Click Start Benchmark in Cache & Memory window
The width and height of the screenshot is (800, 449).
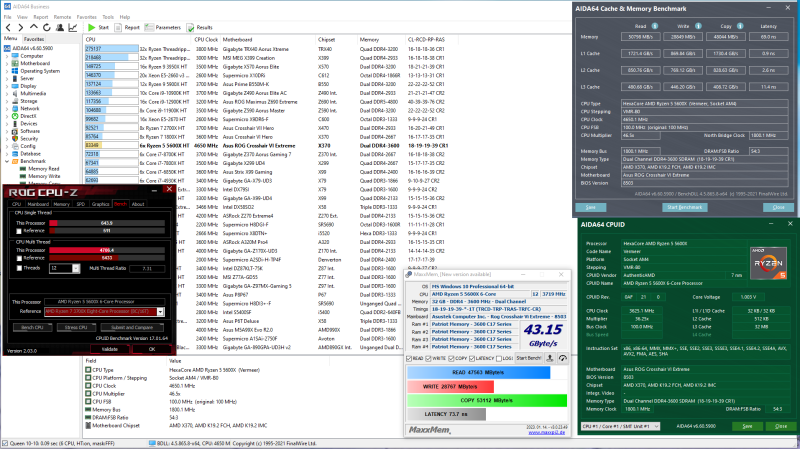(x=684, y=207)
